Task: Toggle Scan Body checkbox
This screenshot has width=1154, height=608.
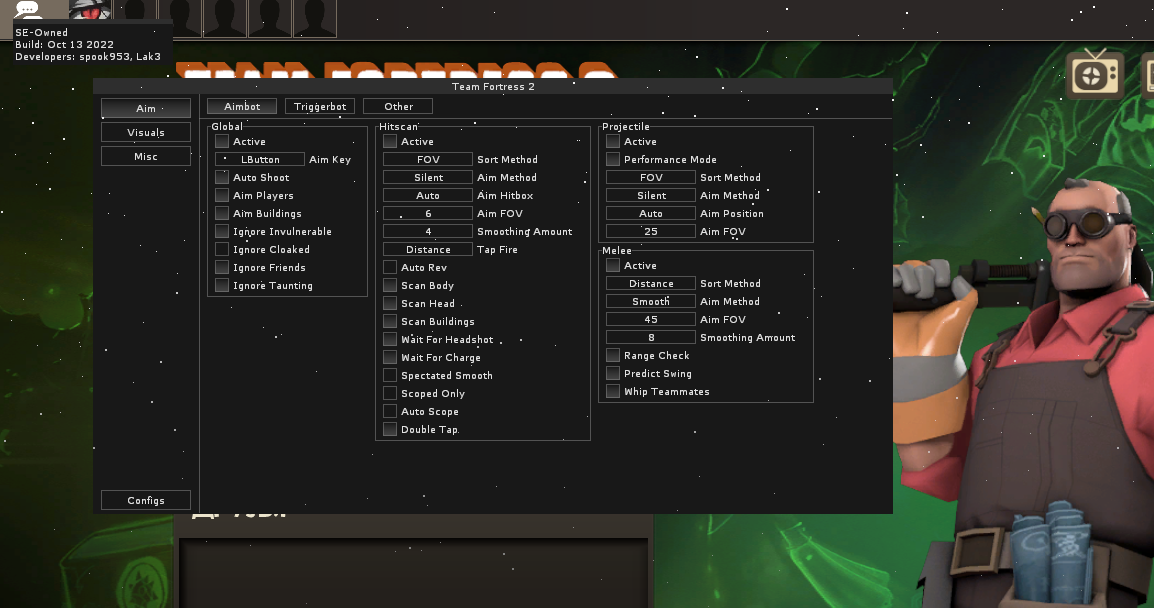Action: [390, 286]
